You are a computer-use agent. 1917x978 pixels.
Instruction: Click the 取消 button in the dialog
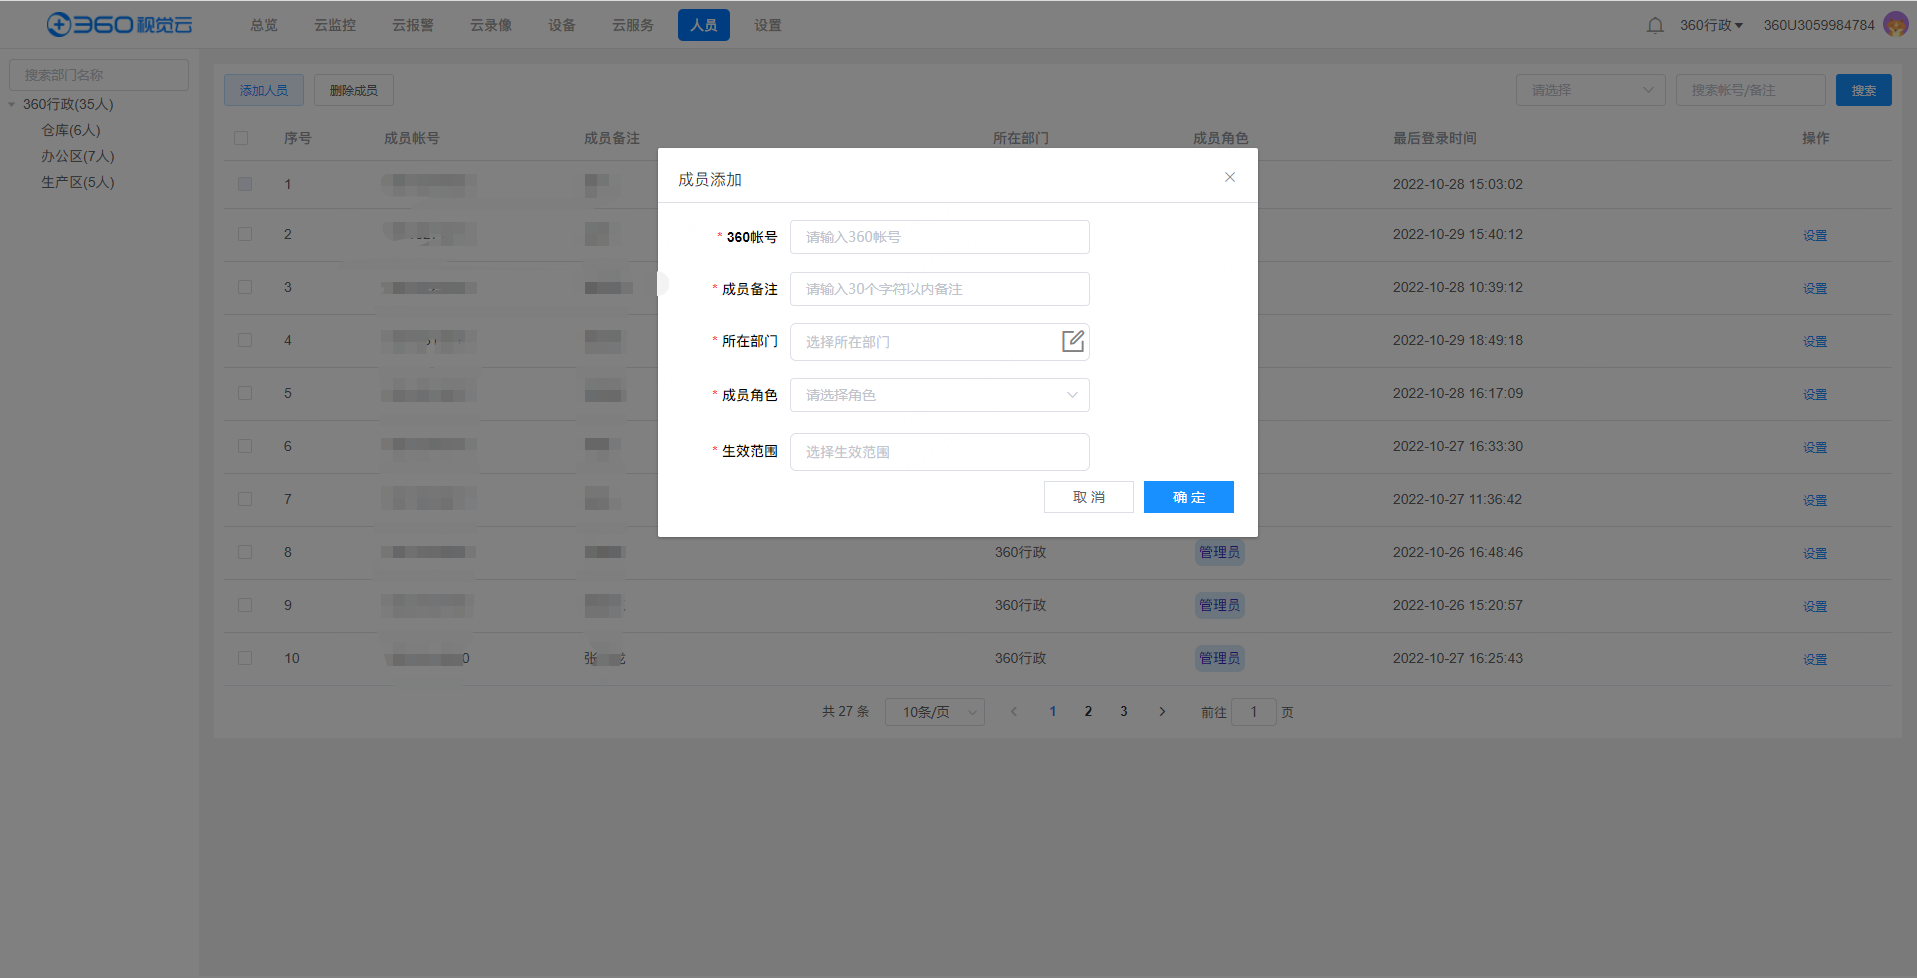coord(1088,497)
